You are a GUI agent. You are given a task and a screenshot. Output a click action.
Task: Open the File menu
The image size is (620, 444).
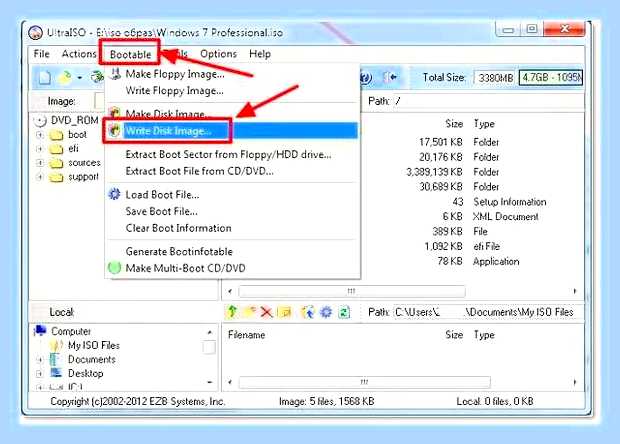42,54
